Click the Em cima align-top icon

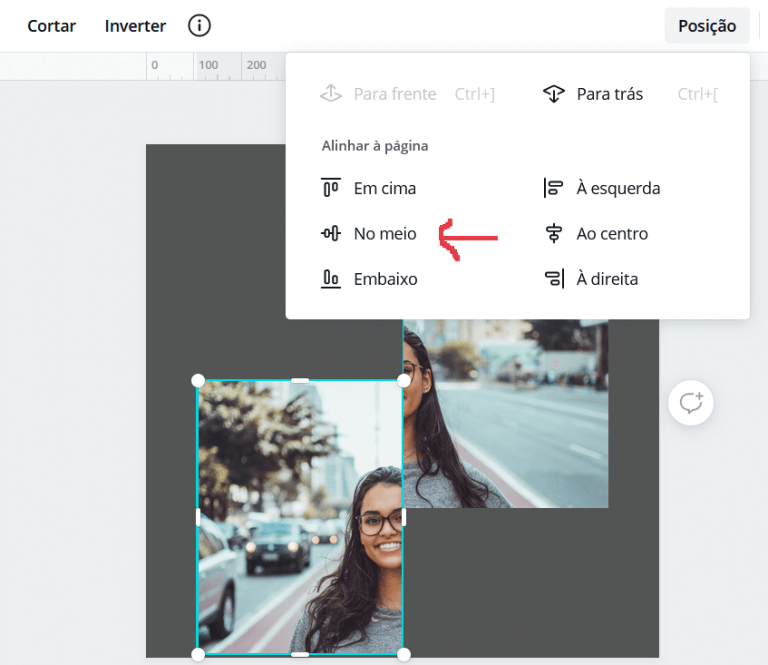pyautogui.click(x=331, y=188)
